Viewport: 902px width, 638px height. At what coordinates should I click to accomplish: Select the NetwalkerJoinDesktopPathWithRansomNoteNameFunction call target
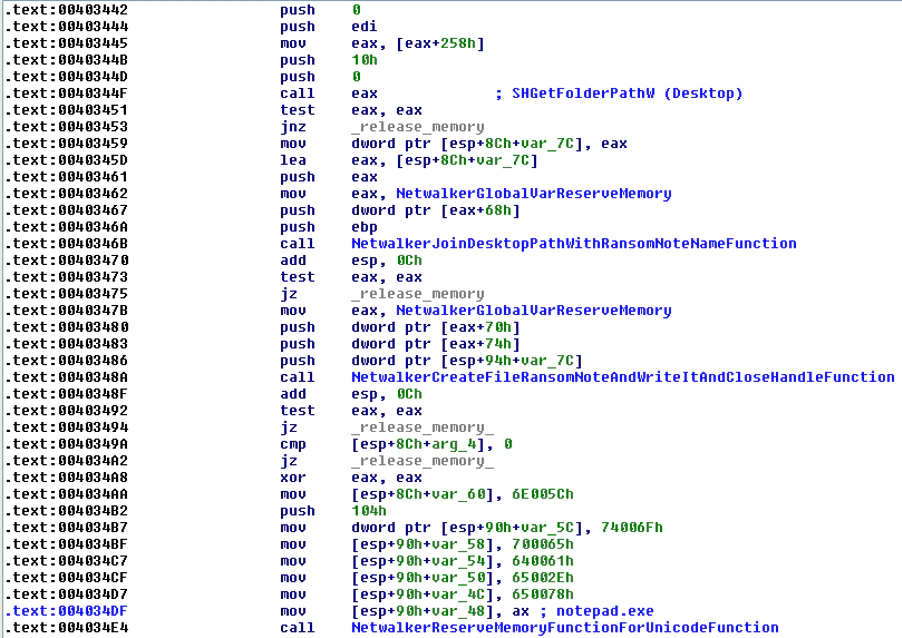[574, 243]
